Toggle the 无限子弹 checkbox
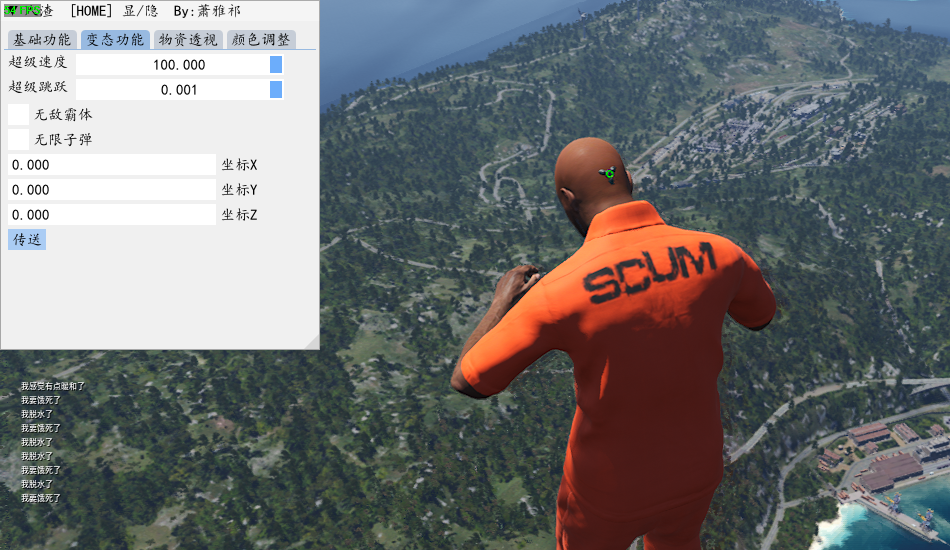The image size is (950, 550). click(18, 139)
